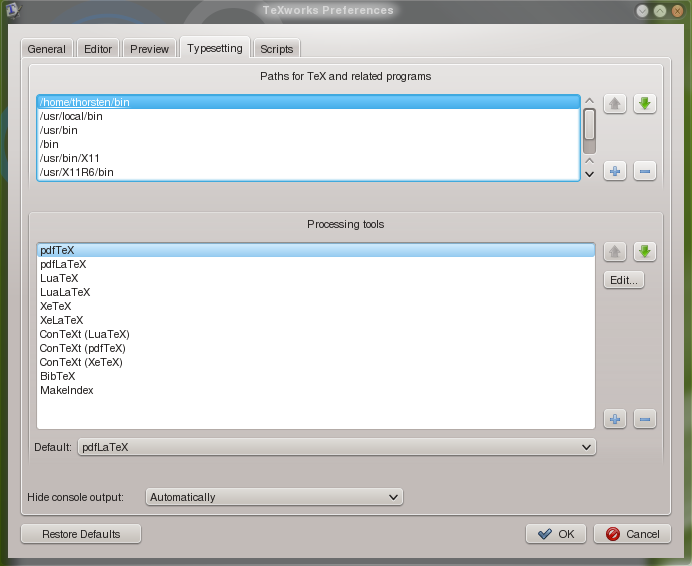Viewport: 692px width, 566px height.
Task: Click Edit... button for processing tool
Action: (624, 280)
